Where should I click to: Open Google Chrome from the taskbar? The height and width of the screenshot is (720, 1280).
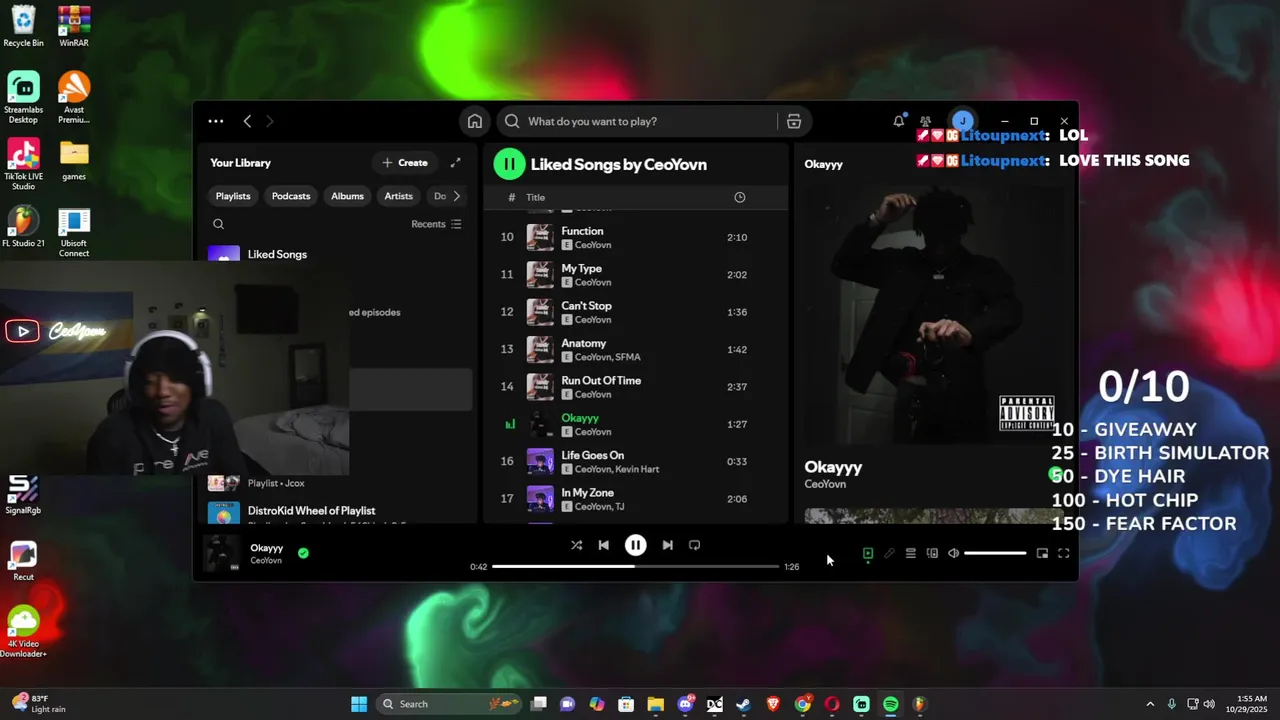pyautogui.click(x=802, y=704)
